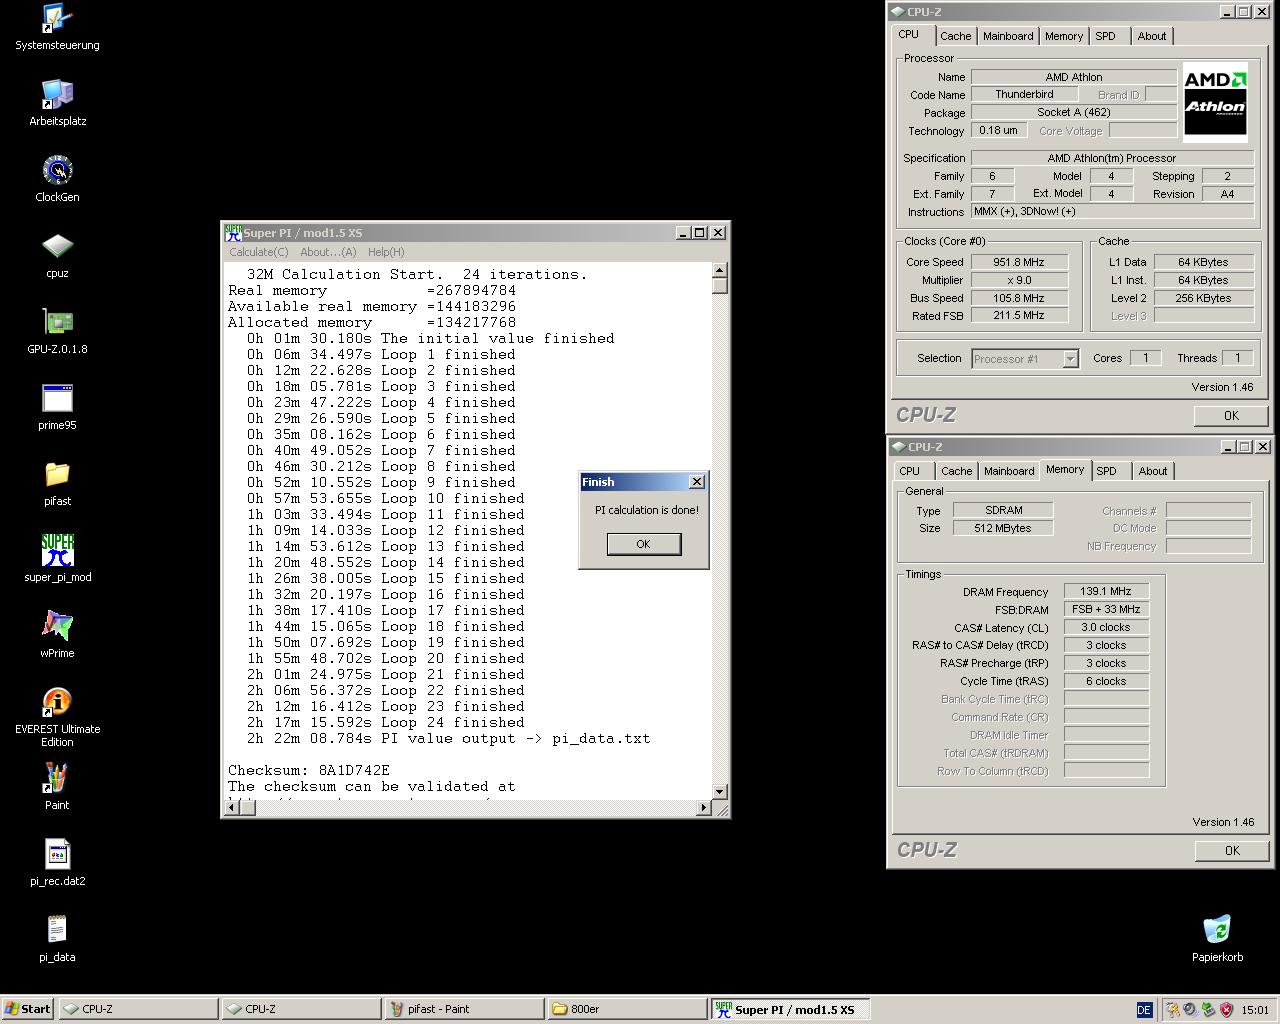Screen dimensions: 1280x1024
Task: Select the pi_data text file icon
Action: (x=57, y=939)
